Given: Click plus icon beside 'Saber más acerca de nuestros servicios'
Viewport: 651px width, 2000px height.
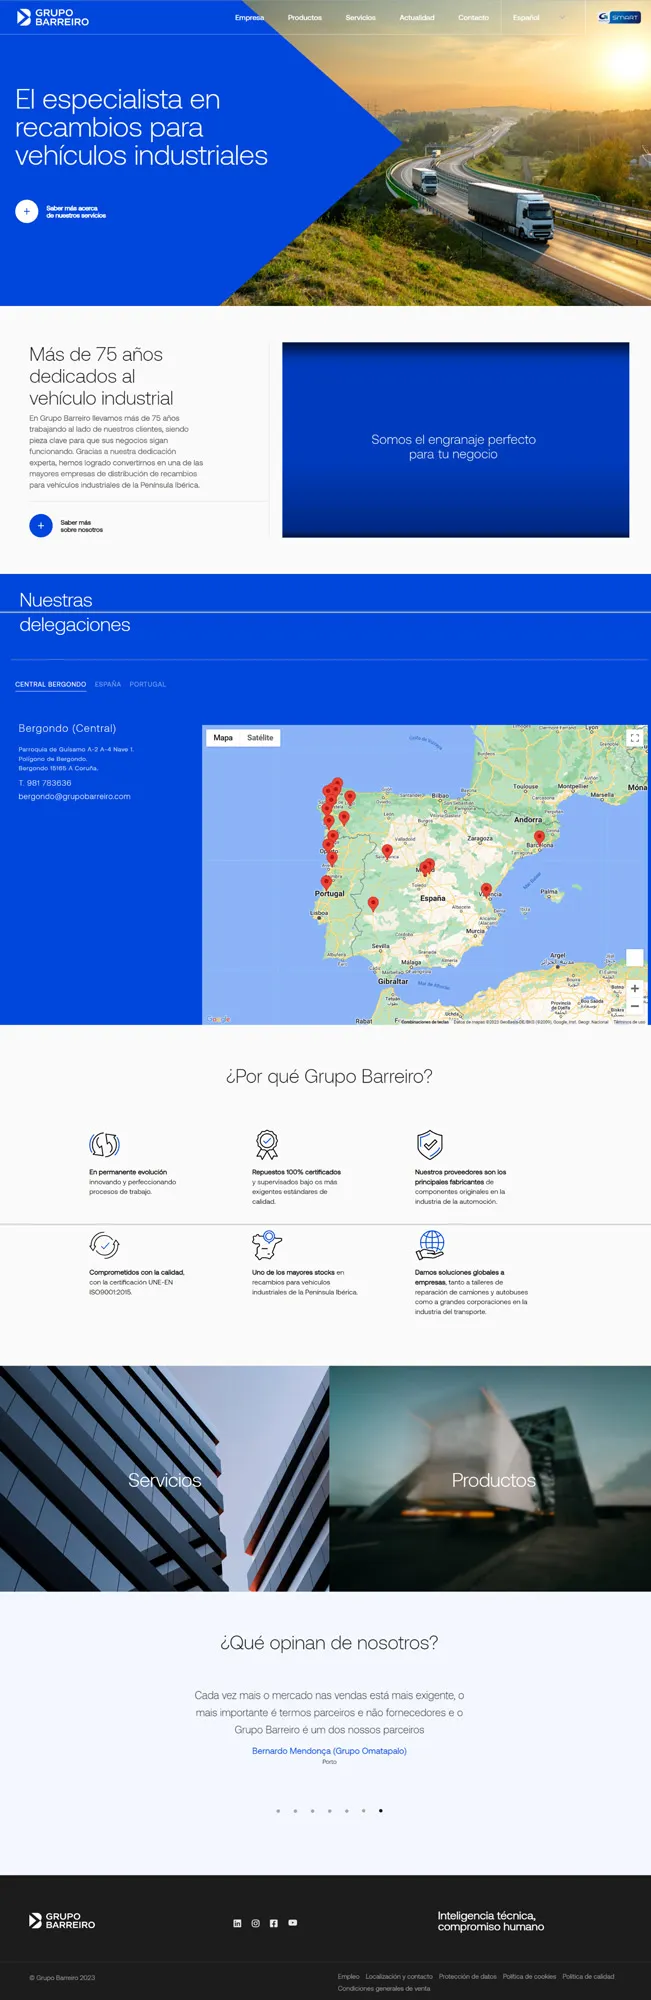Looking at the screenshot, I should 27,211.
